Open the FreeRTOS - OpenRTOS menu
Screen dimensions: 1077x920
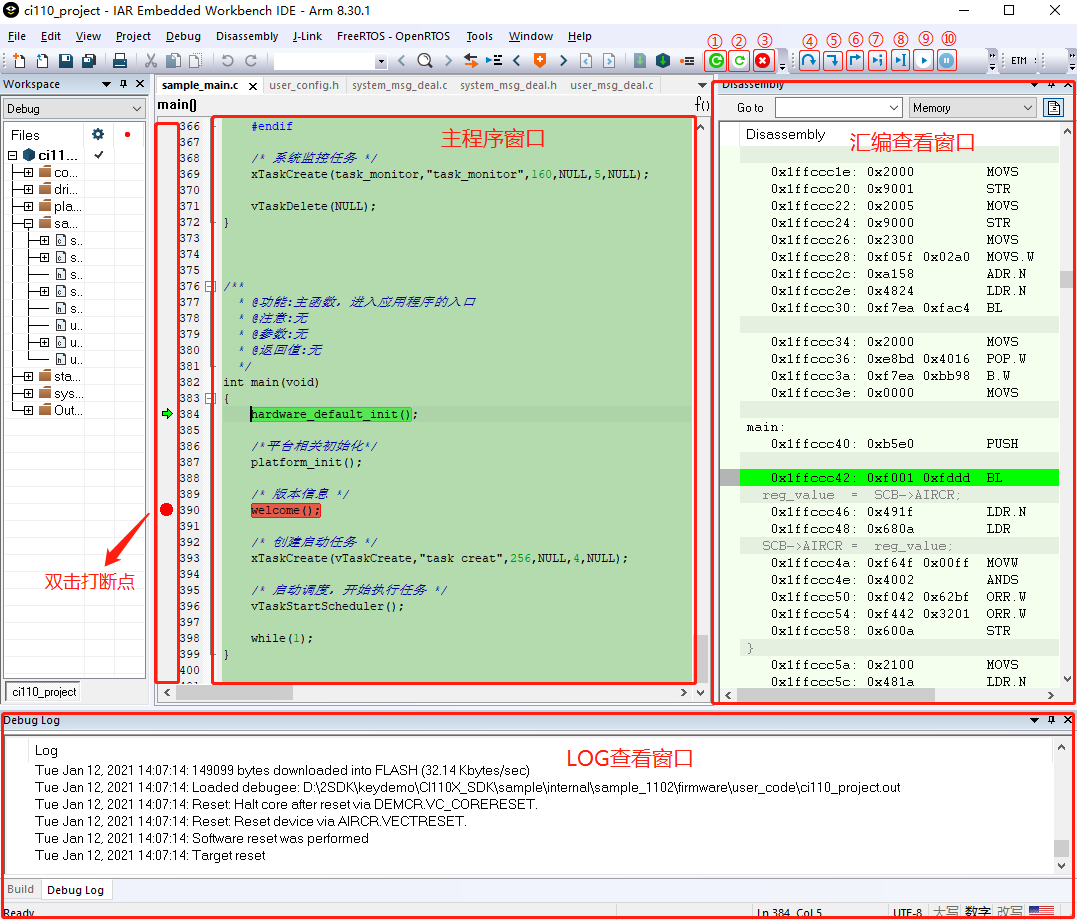coord(393,36)
